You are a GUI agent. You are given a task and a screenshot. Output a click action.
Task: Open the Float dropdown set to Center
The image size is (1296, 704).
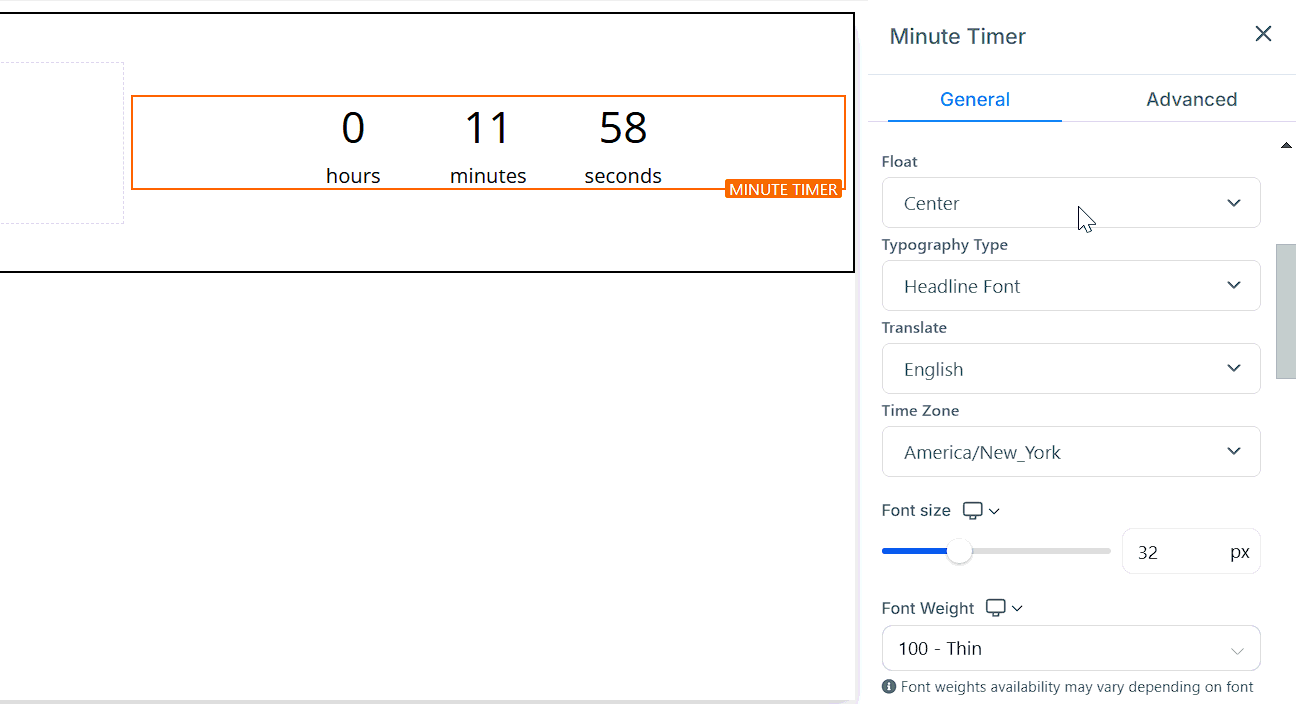(x=1070, y=203)
